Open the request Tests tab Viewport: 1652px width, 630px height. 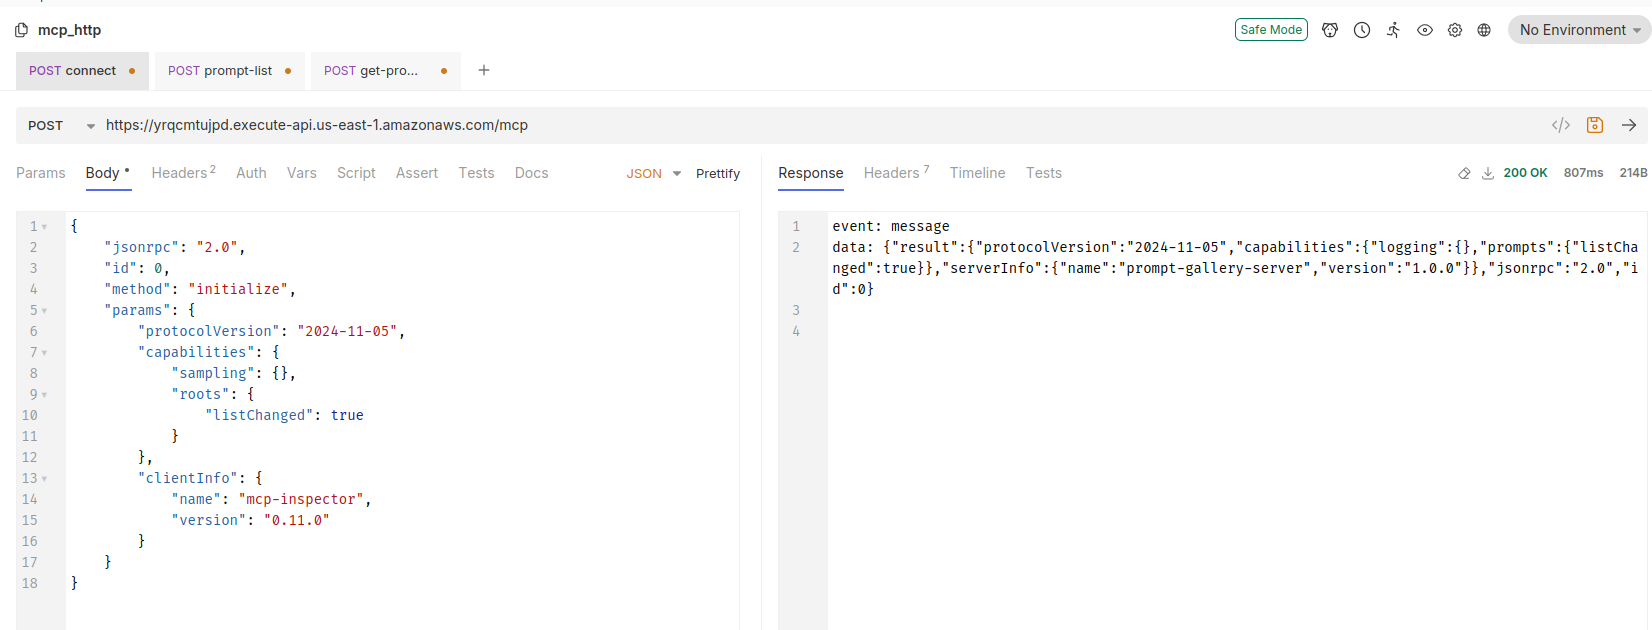[477, 173]
